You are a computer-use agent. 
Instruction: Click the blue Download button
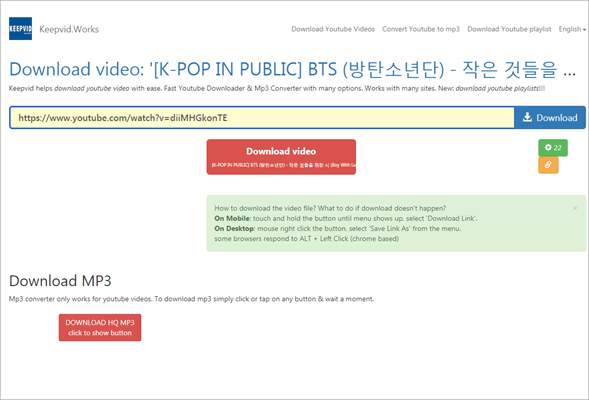550,118
